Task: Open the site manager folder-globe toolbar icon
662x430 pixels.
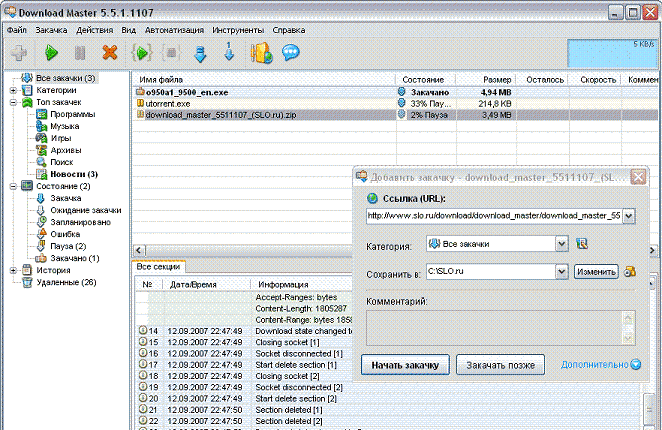Action: [x=261, y=53]
